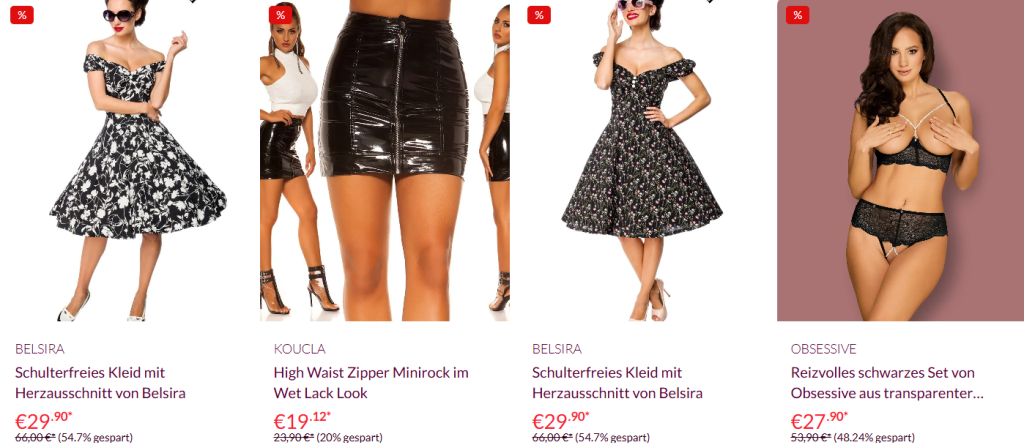Open the small-flower print Belsira dress image
1024x445 pixels.
tap(643, 160)
